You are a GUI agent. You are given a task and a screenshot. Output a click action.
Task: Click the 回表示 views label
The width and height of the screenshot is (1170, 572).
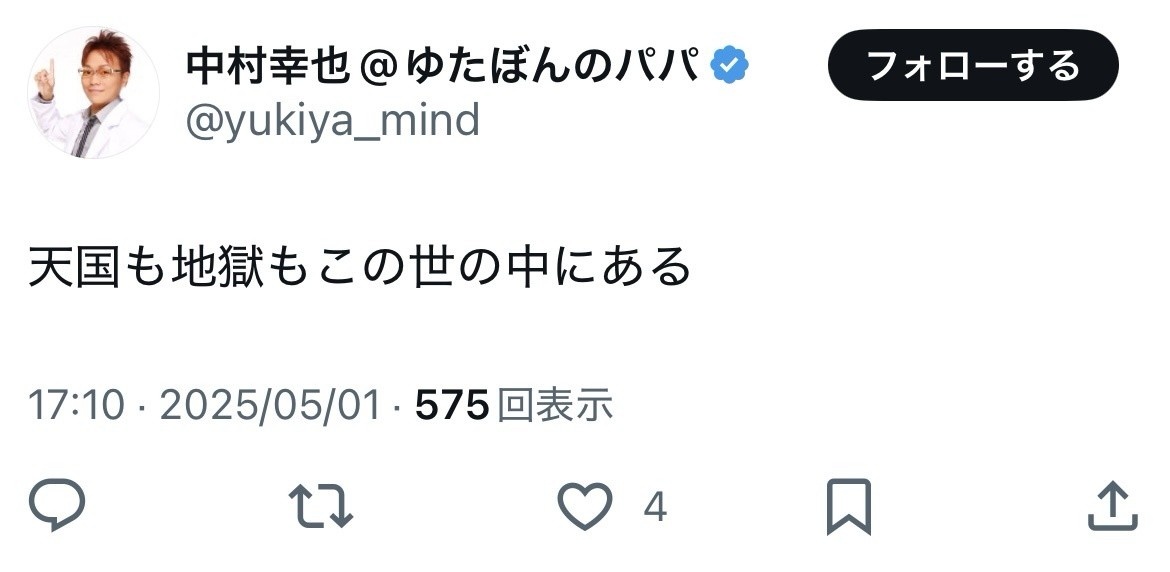tap(555, 404)
